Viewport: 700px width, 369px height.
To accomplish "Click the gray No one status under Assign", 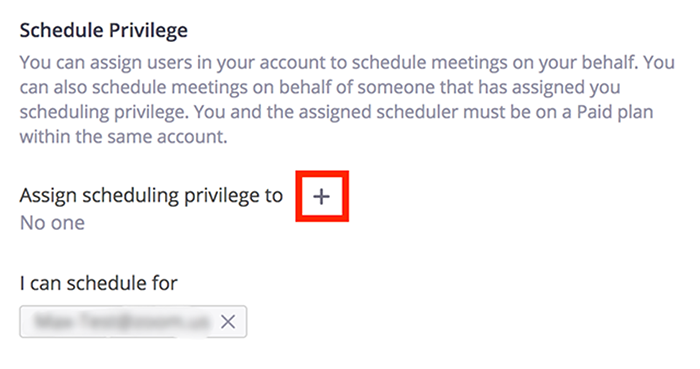I will [52, 223].
